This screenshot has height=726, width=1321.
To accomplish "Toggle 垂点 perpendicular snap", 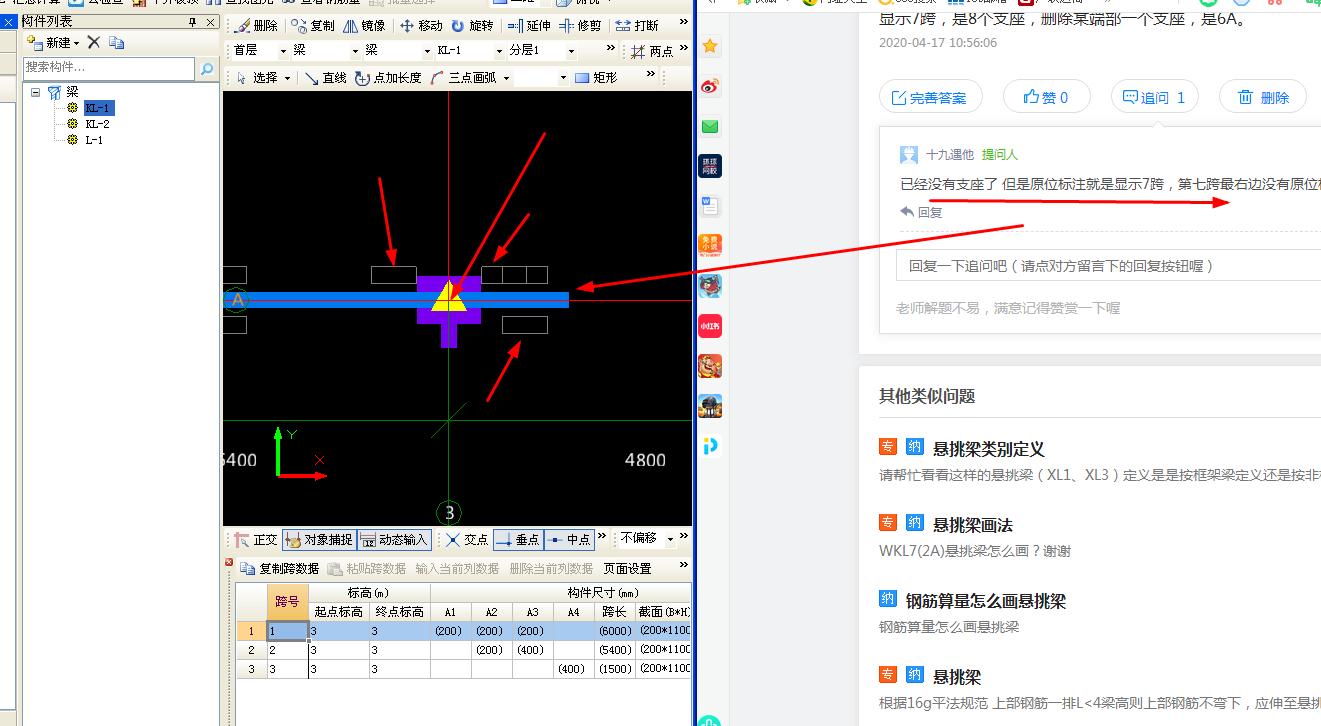I will (x=518, y=539).
